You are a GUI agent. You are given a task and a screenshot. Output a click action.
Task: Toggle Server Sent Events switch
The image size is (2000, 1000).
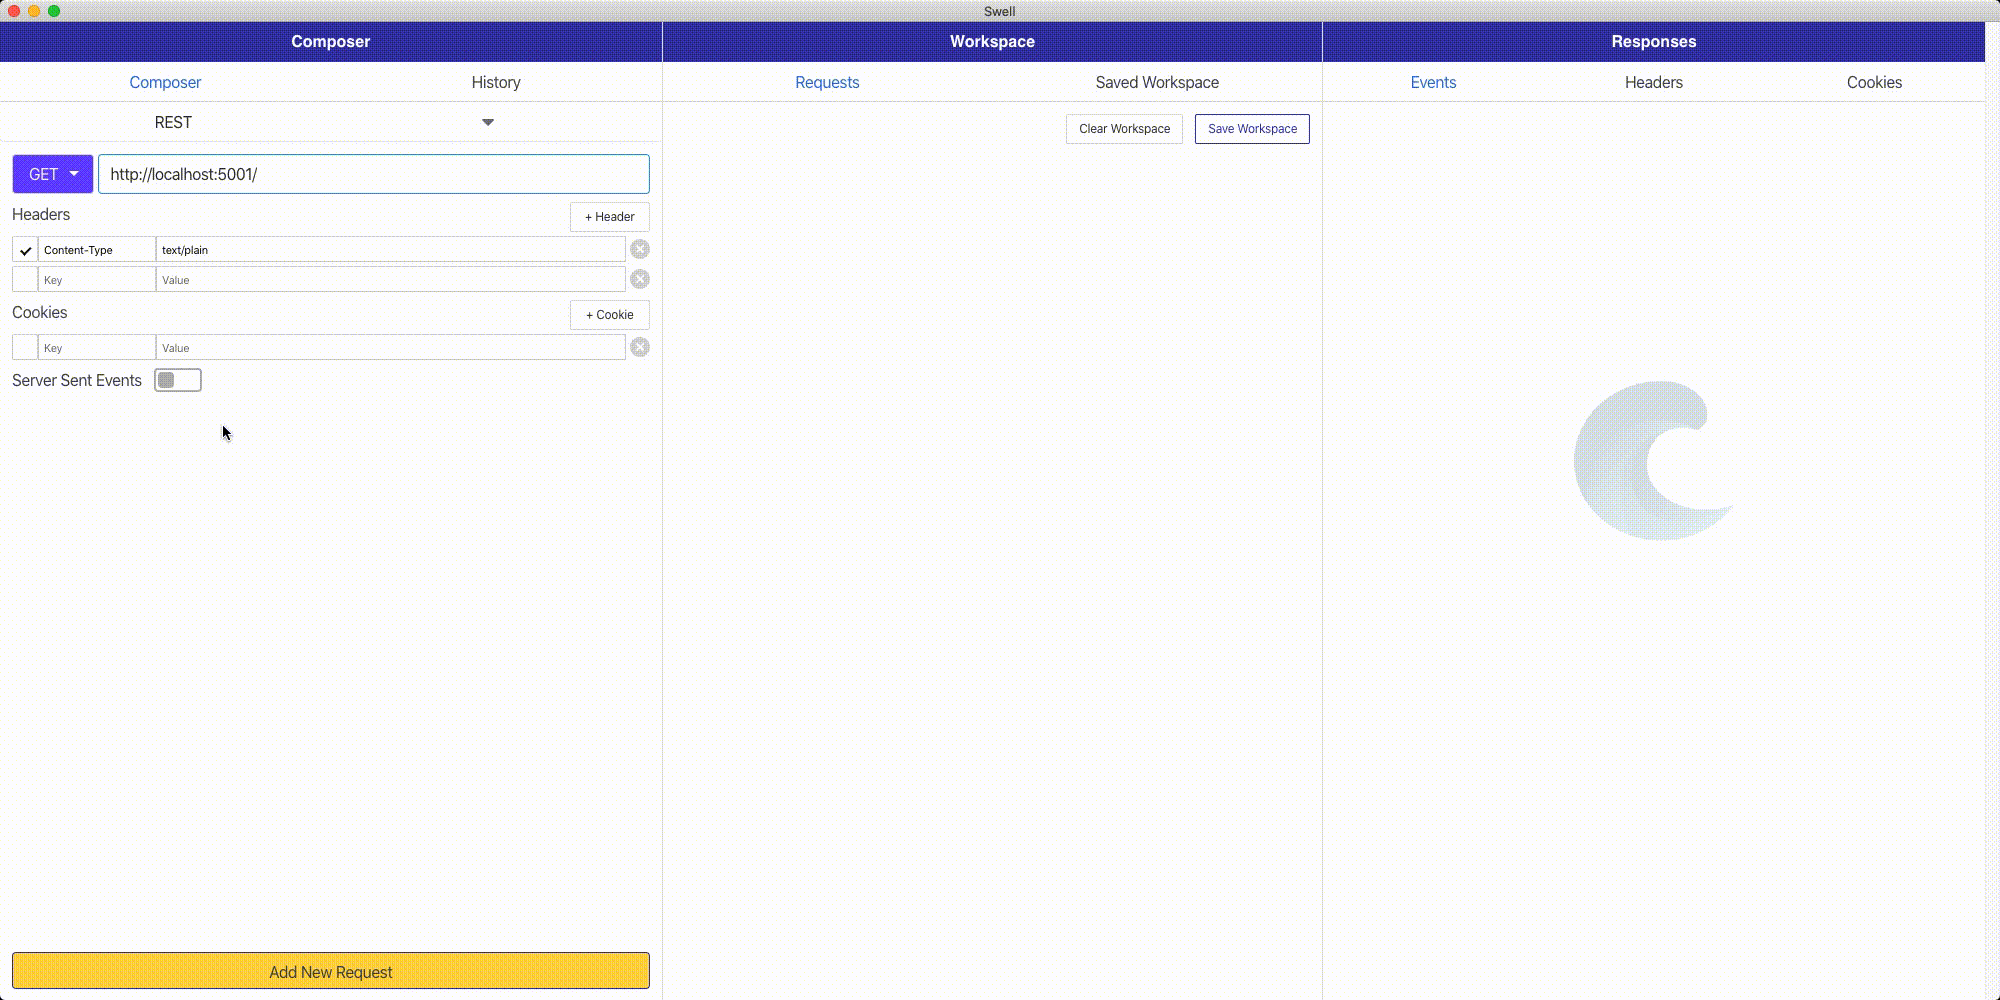pyautogui.click(x=178, y=380)
